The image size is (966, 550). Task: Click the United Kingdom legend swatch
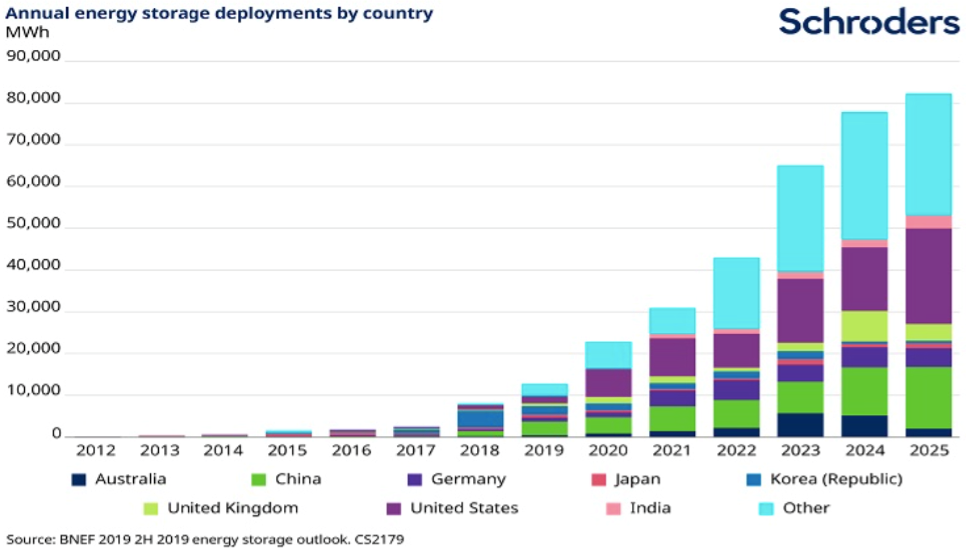coord(151,509)
